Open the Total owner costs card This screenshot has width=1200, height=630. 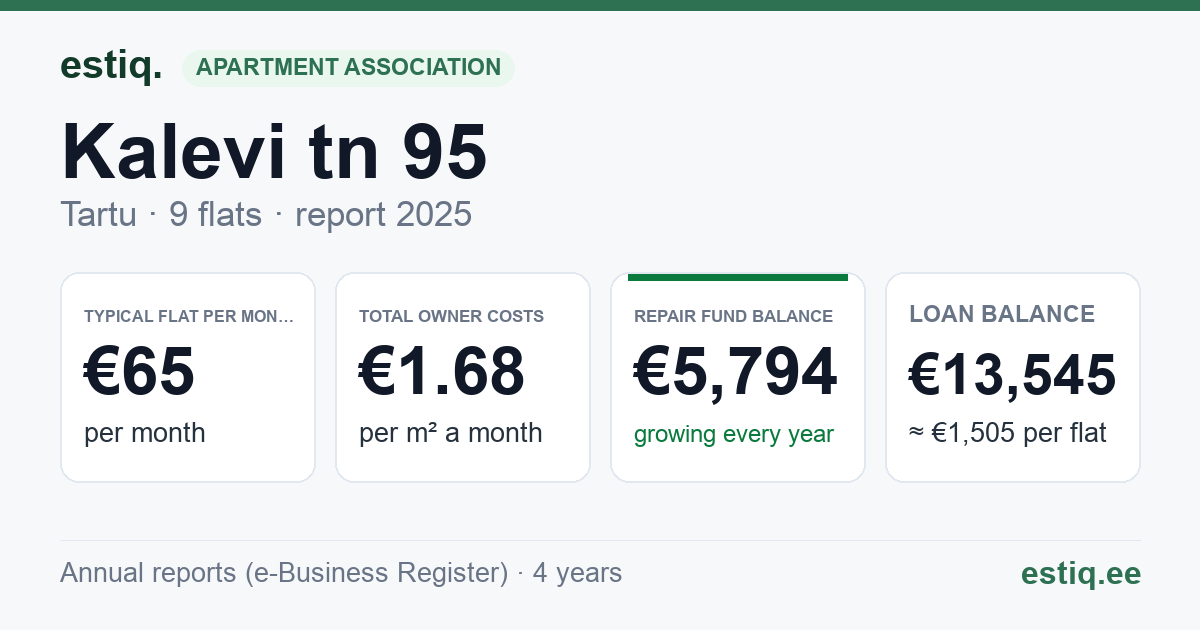pyautogui.click(x=463, y=378)
